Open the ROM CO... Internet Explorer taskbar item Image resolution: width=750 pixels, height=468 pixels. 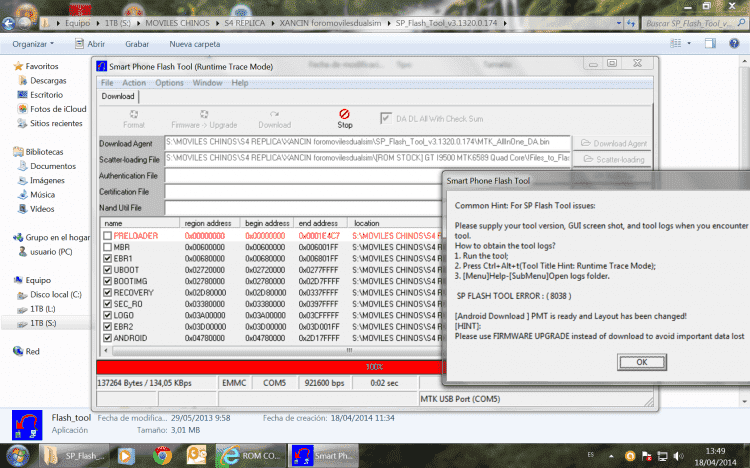point(250,456)
